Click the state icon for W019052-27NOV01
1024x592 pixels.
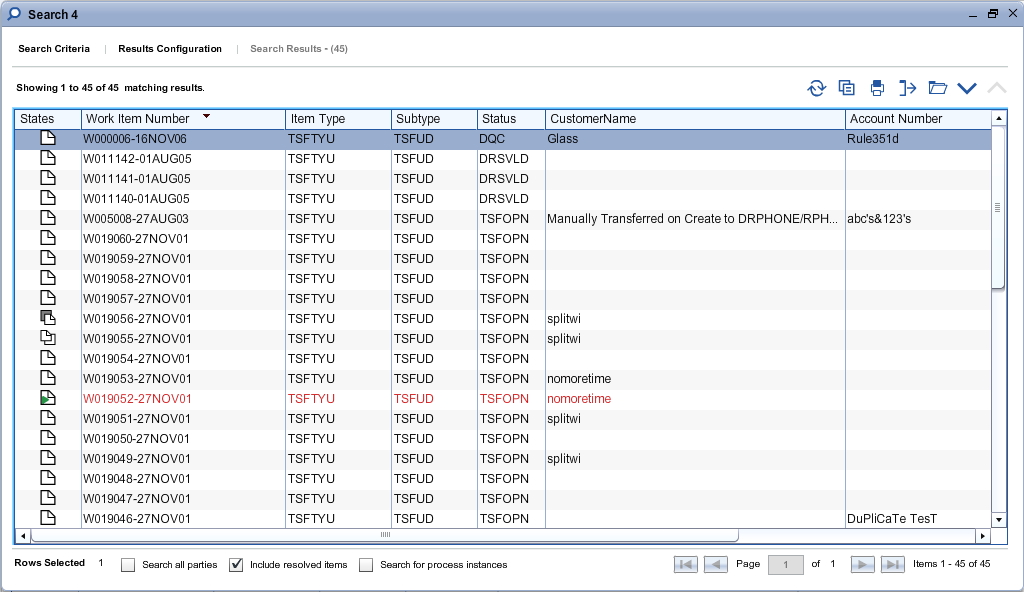(47, 399)
